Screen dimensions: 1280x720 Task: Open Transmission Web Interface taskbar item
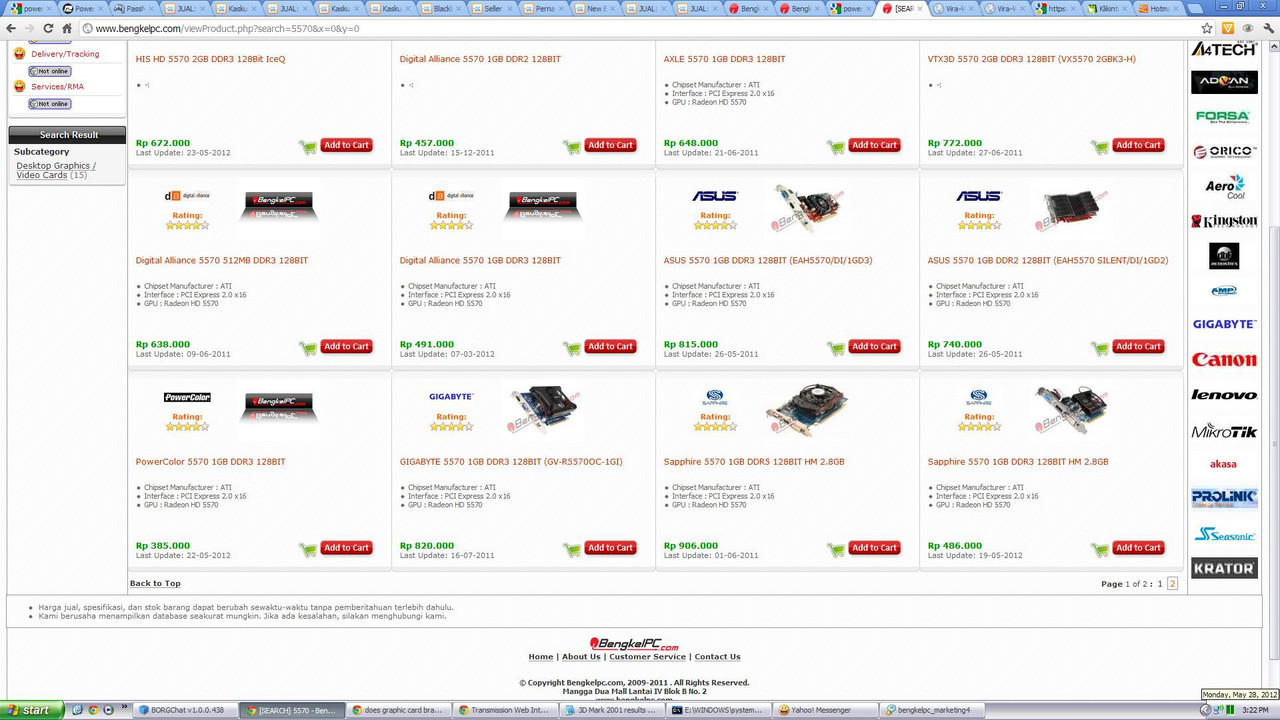[x=505, y=710]
